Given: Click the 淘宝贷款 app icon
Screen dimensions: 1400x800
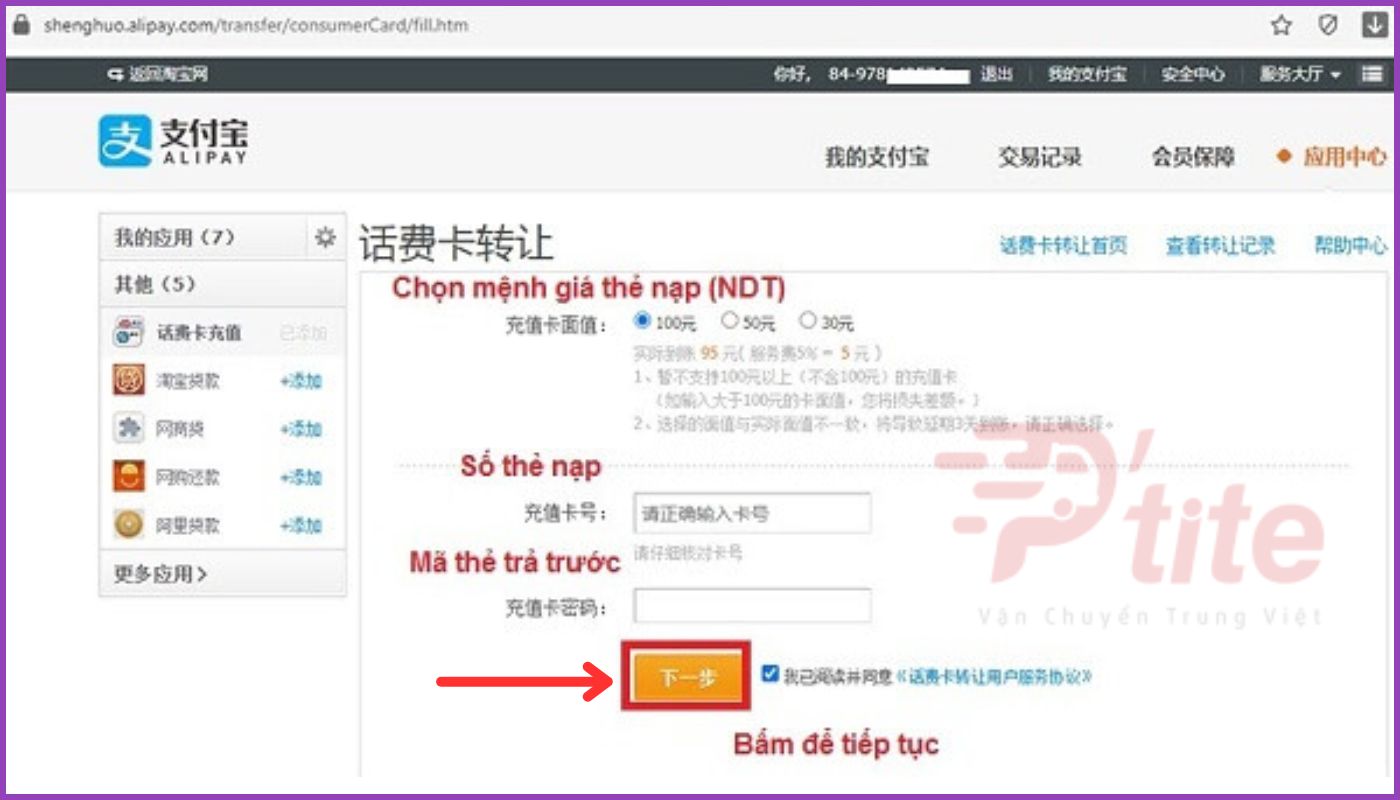Looking at the screenshot, I should pos(128,381).
